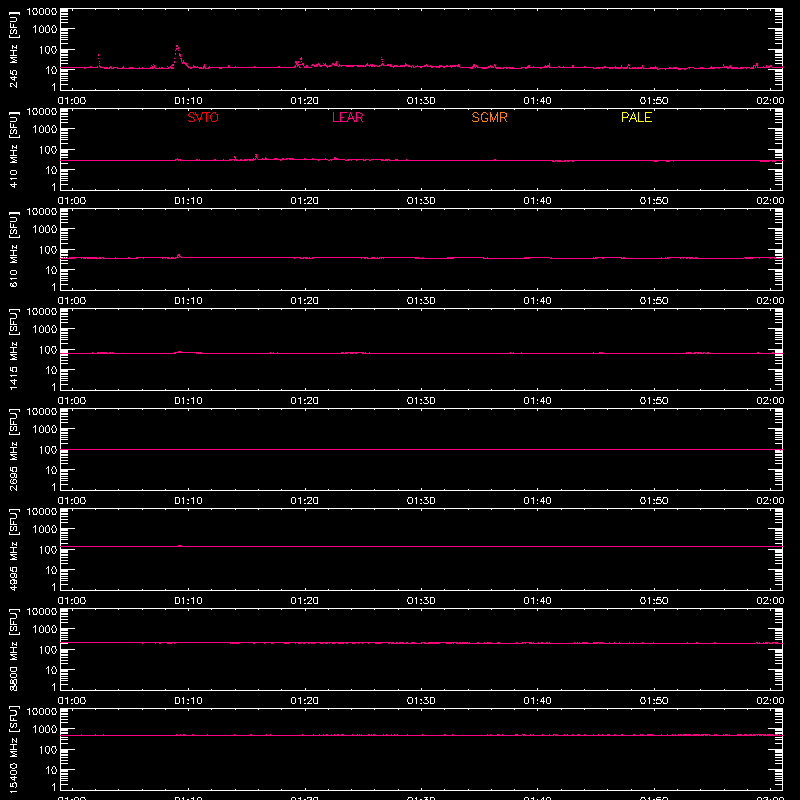Click the 100 y-axis label on 8800 MHz plot
Viewport: 800px width, 800px height.
(x=48, y=649)
